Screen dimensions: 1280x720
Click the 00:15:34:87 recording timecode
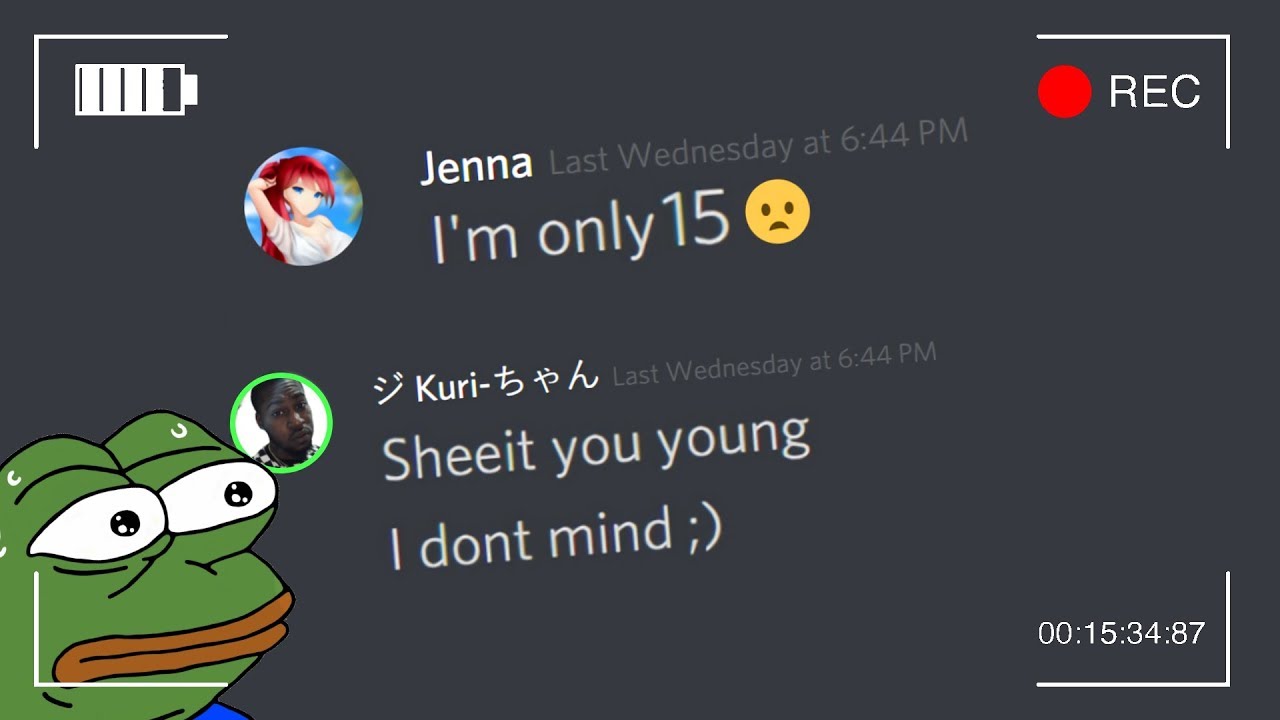point(1121,633)
